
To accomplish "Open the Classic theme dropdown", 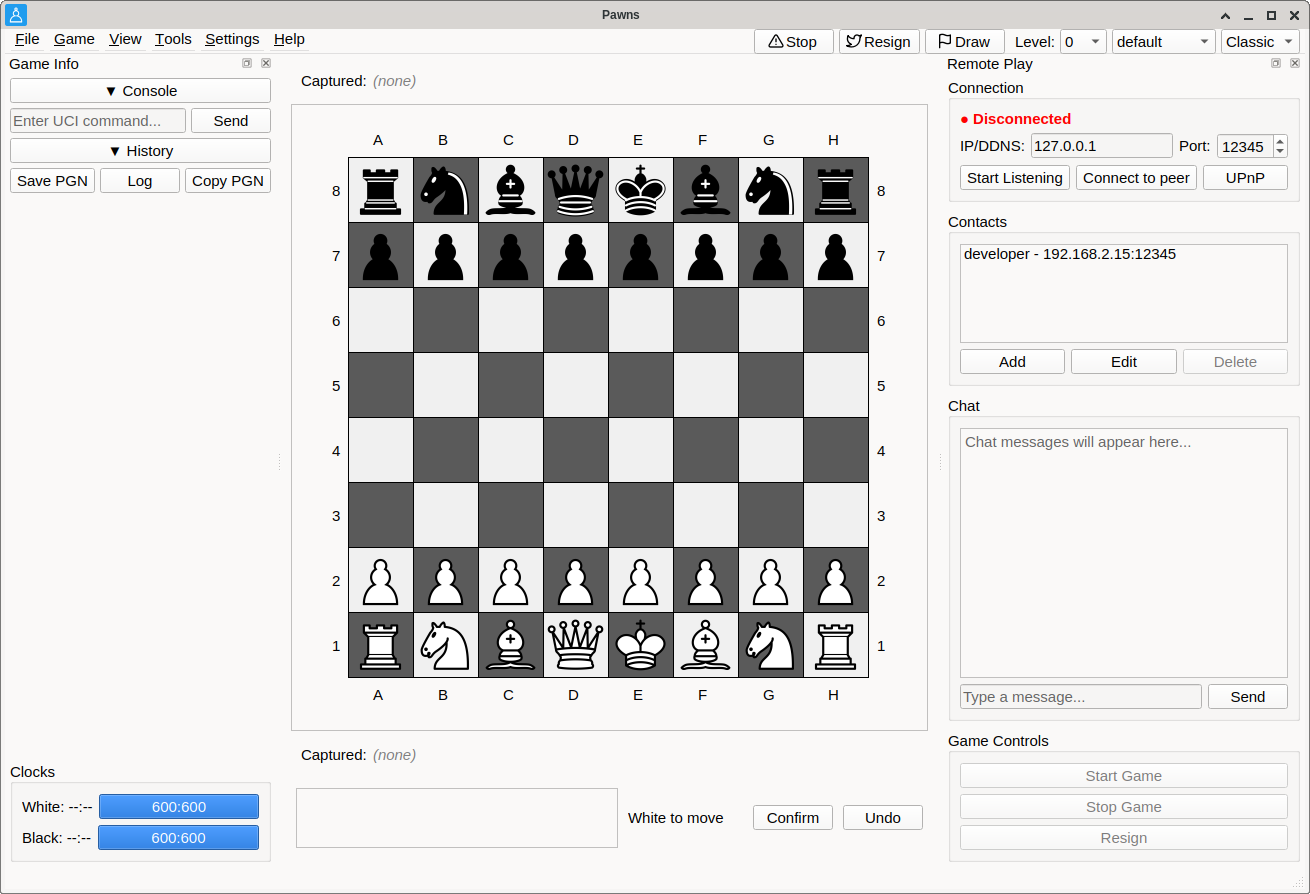I will pyautogui.click(x=1260, y=42).
